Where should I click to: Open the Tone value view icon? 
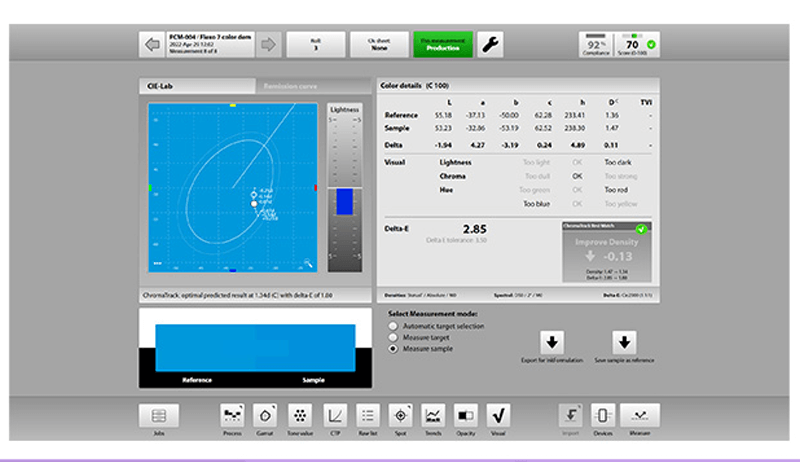tap(300, 416)
